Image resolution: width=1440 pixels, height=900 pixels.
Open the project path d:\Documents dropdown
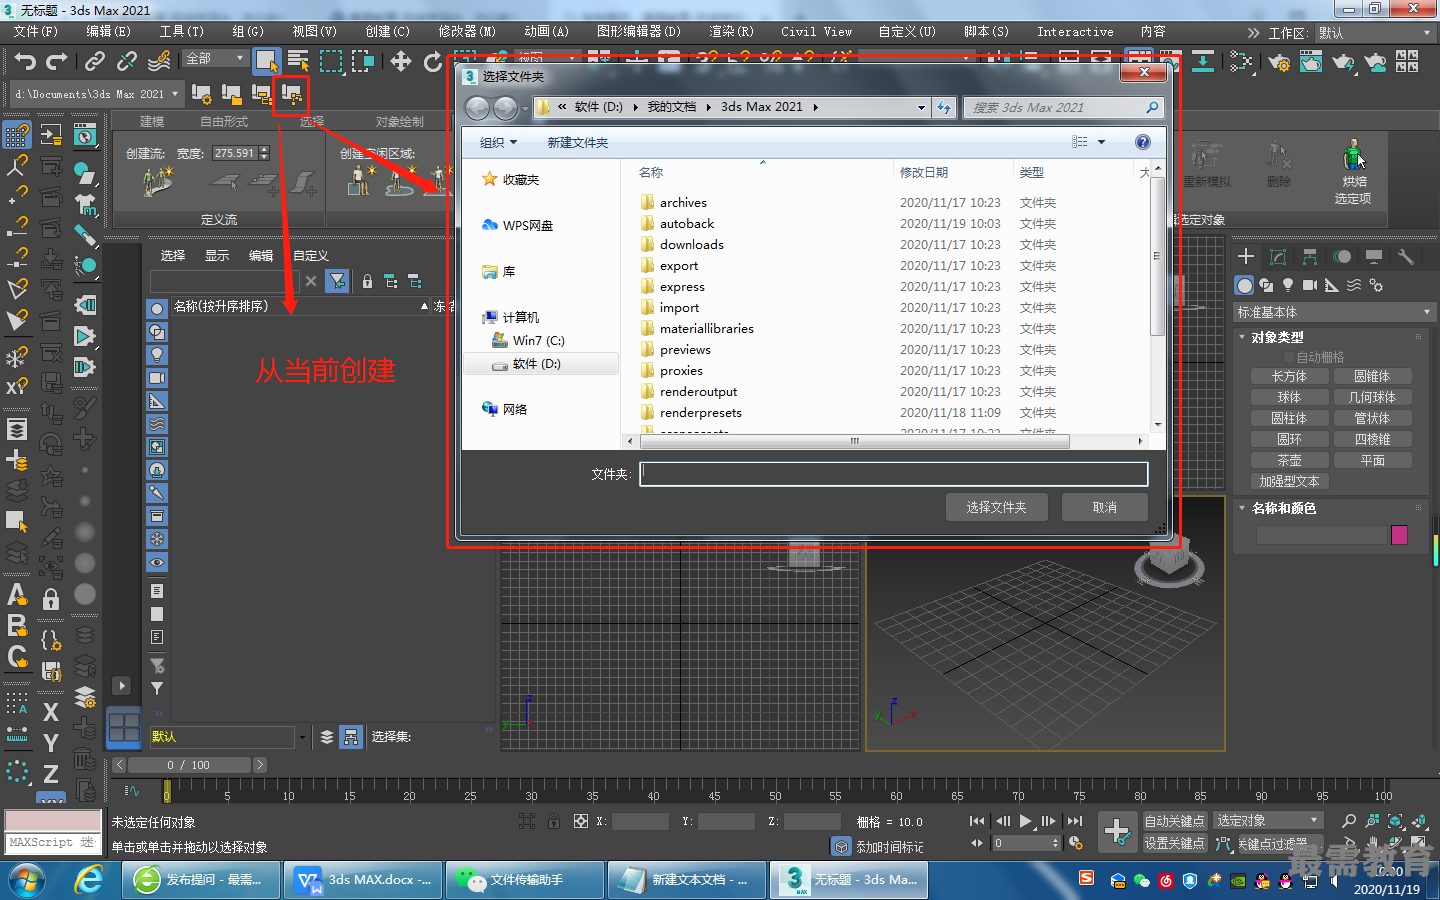tap(96, 94)
